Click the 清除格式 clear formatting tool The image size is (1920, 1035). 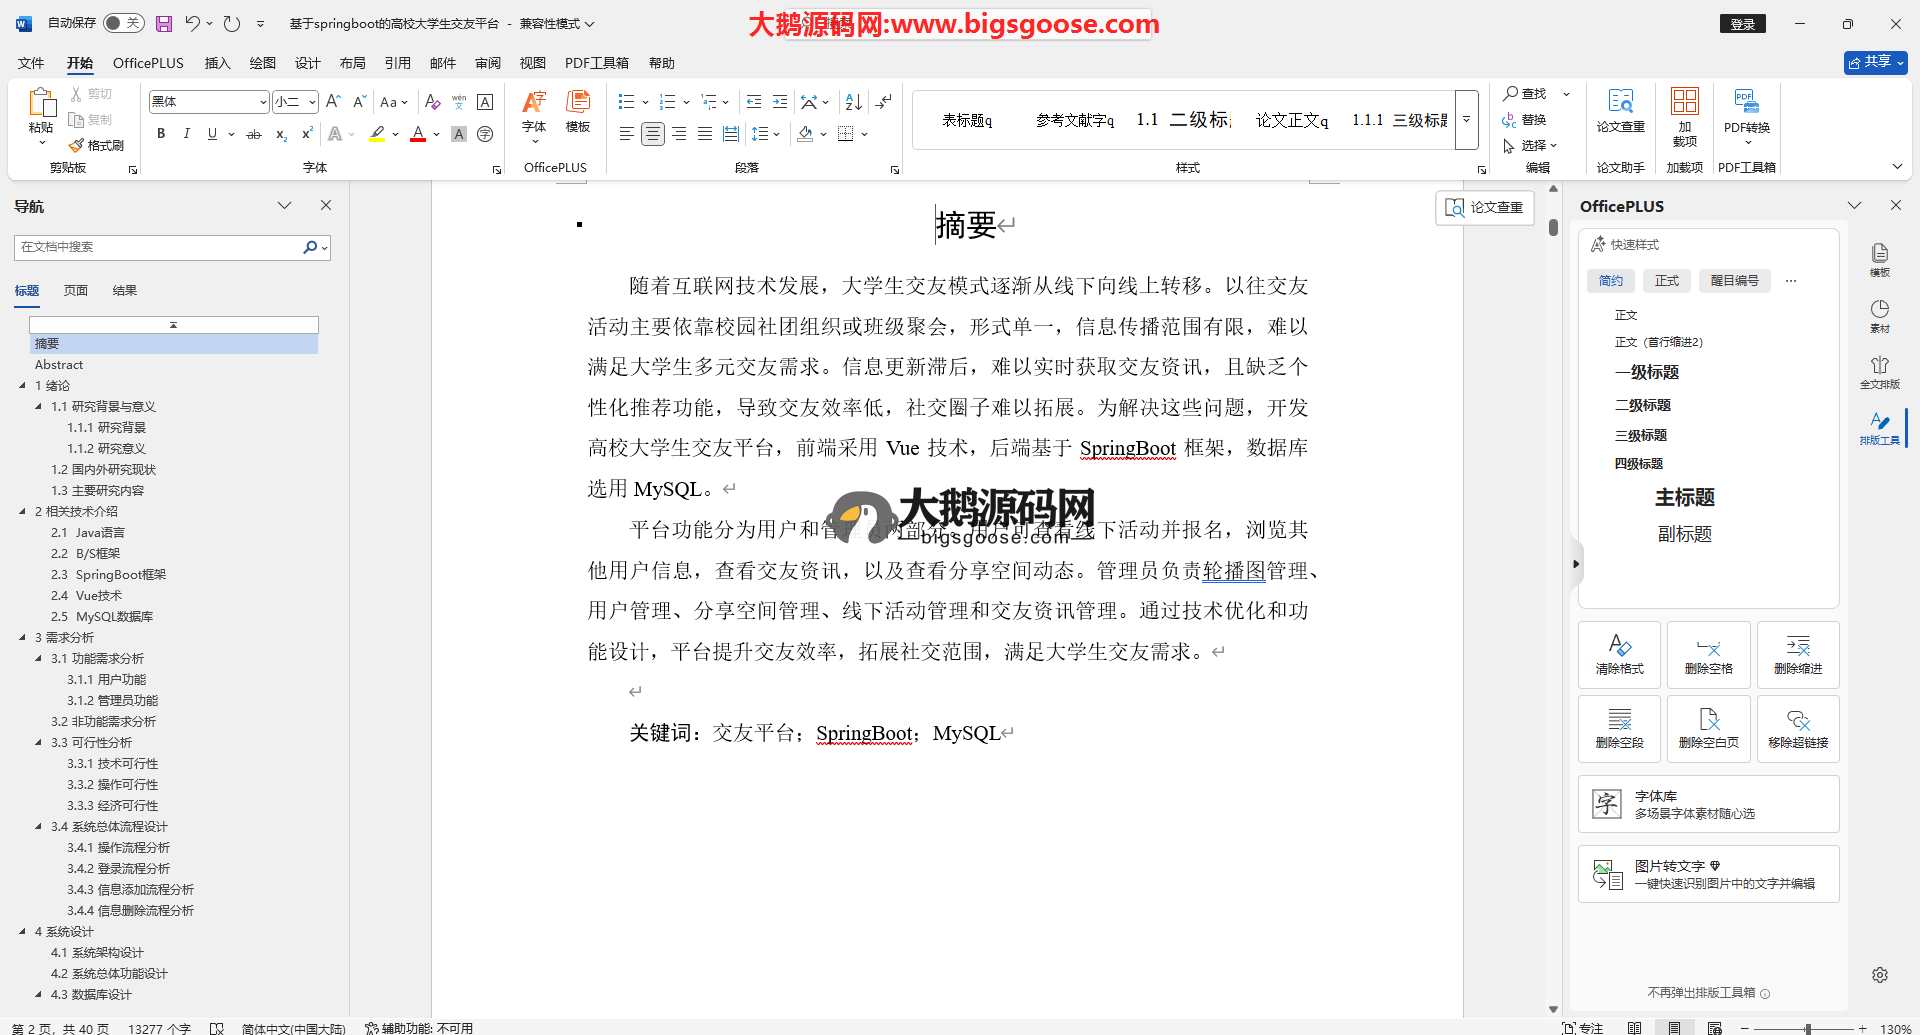point(1619,655)
